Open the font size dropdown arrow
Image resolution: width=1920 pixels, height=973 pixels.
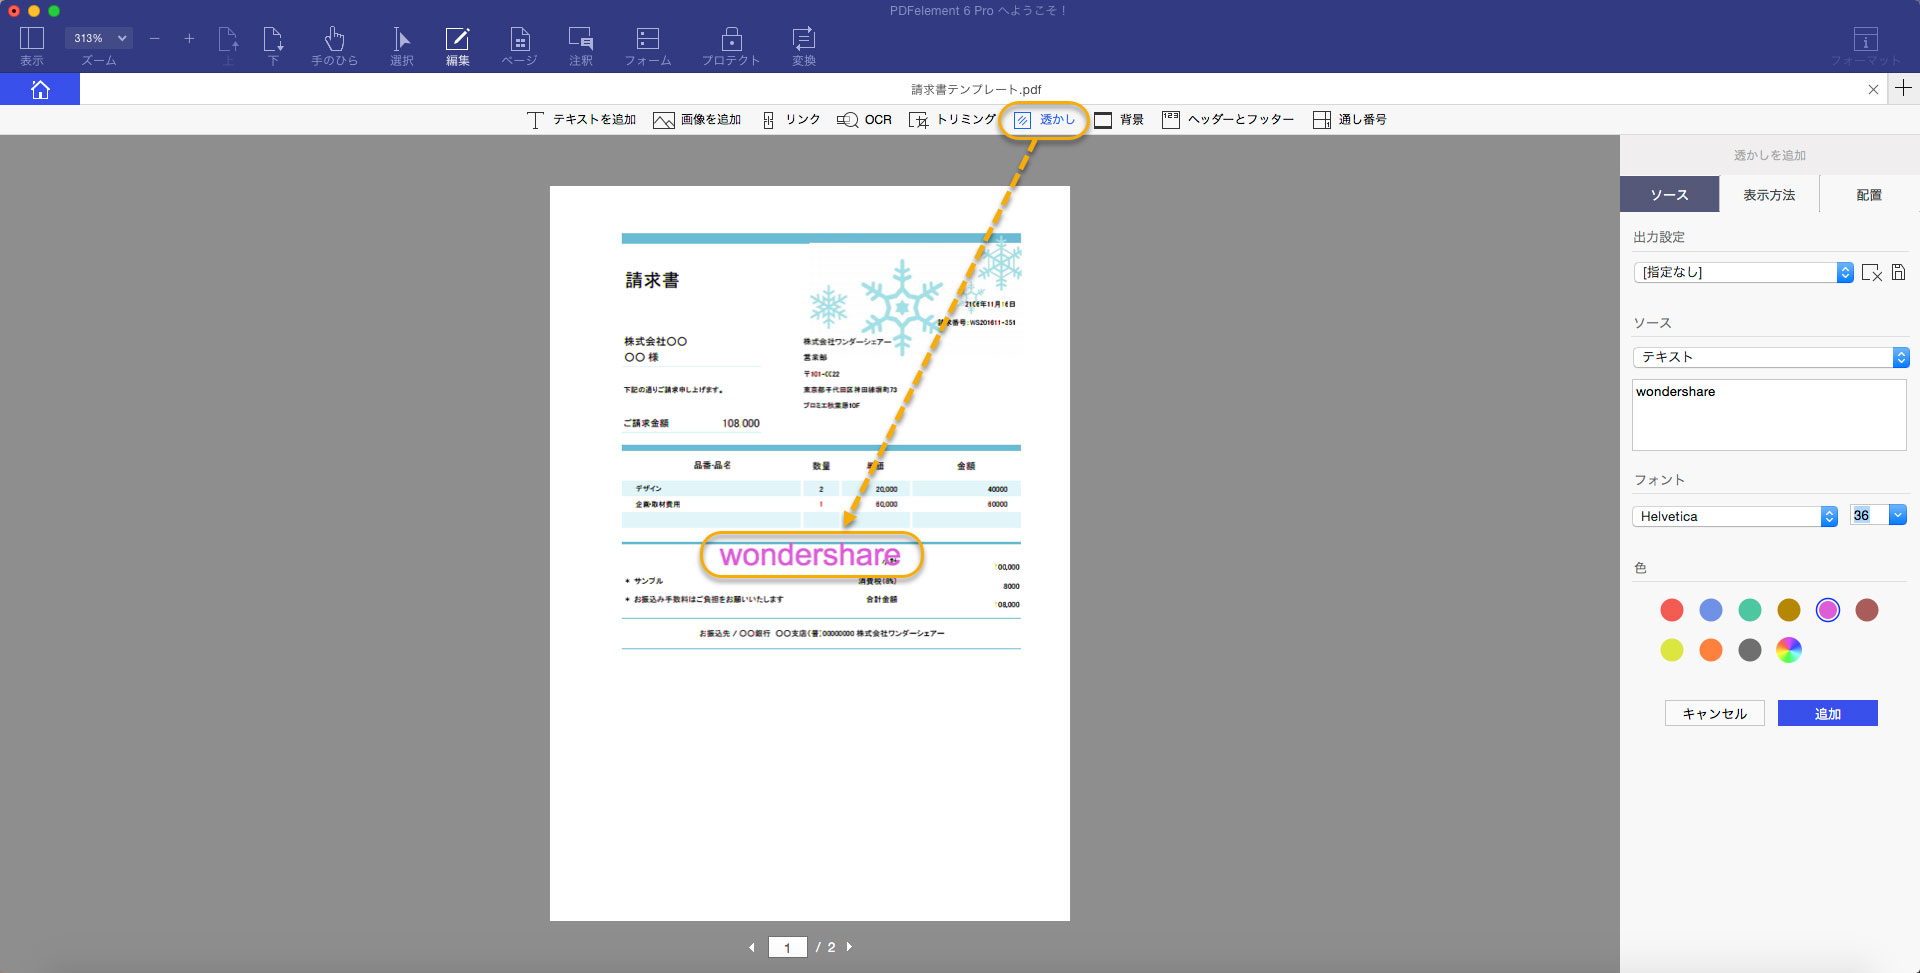click(x=1898, y=515)
